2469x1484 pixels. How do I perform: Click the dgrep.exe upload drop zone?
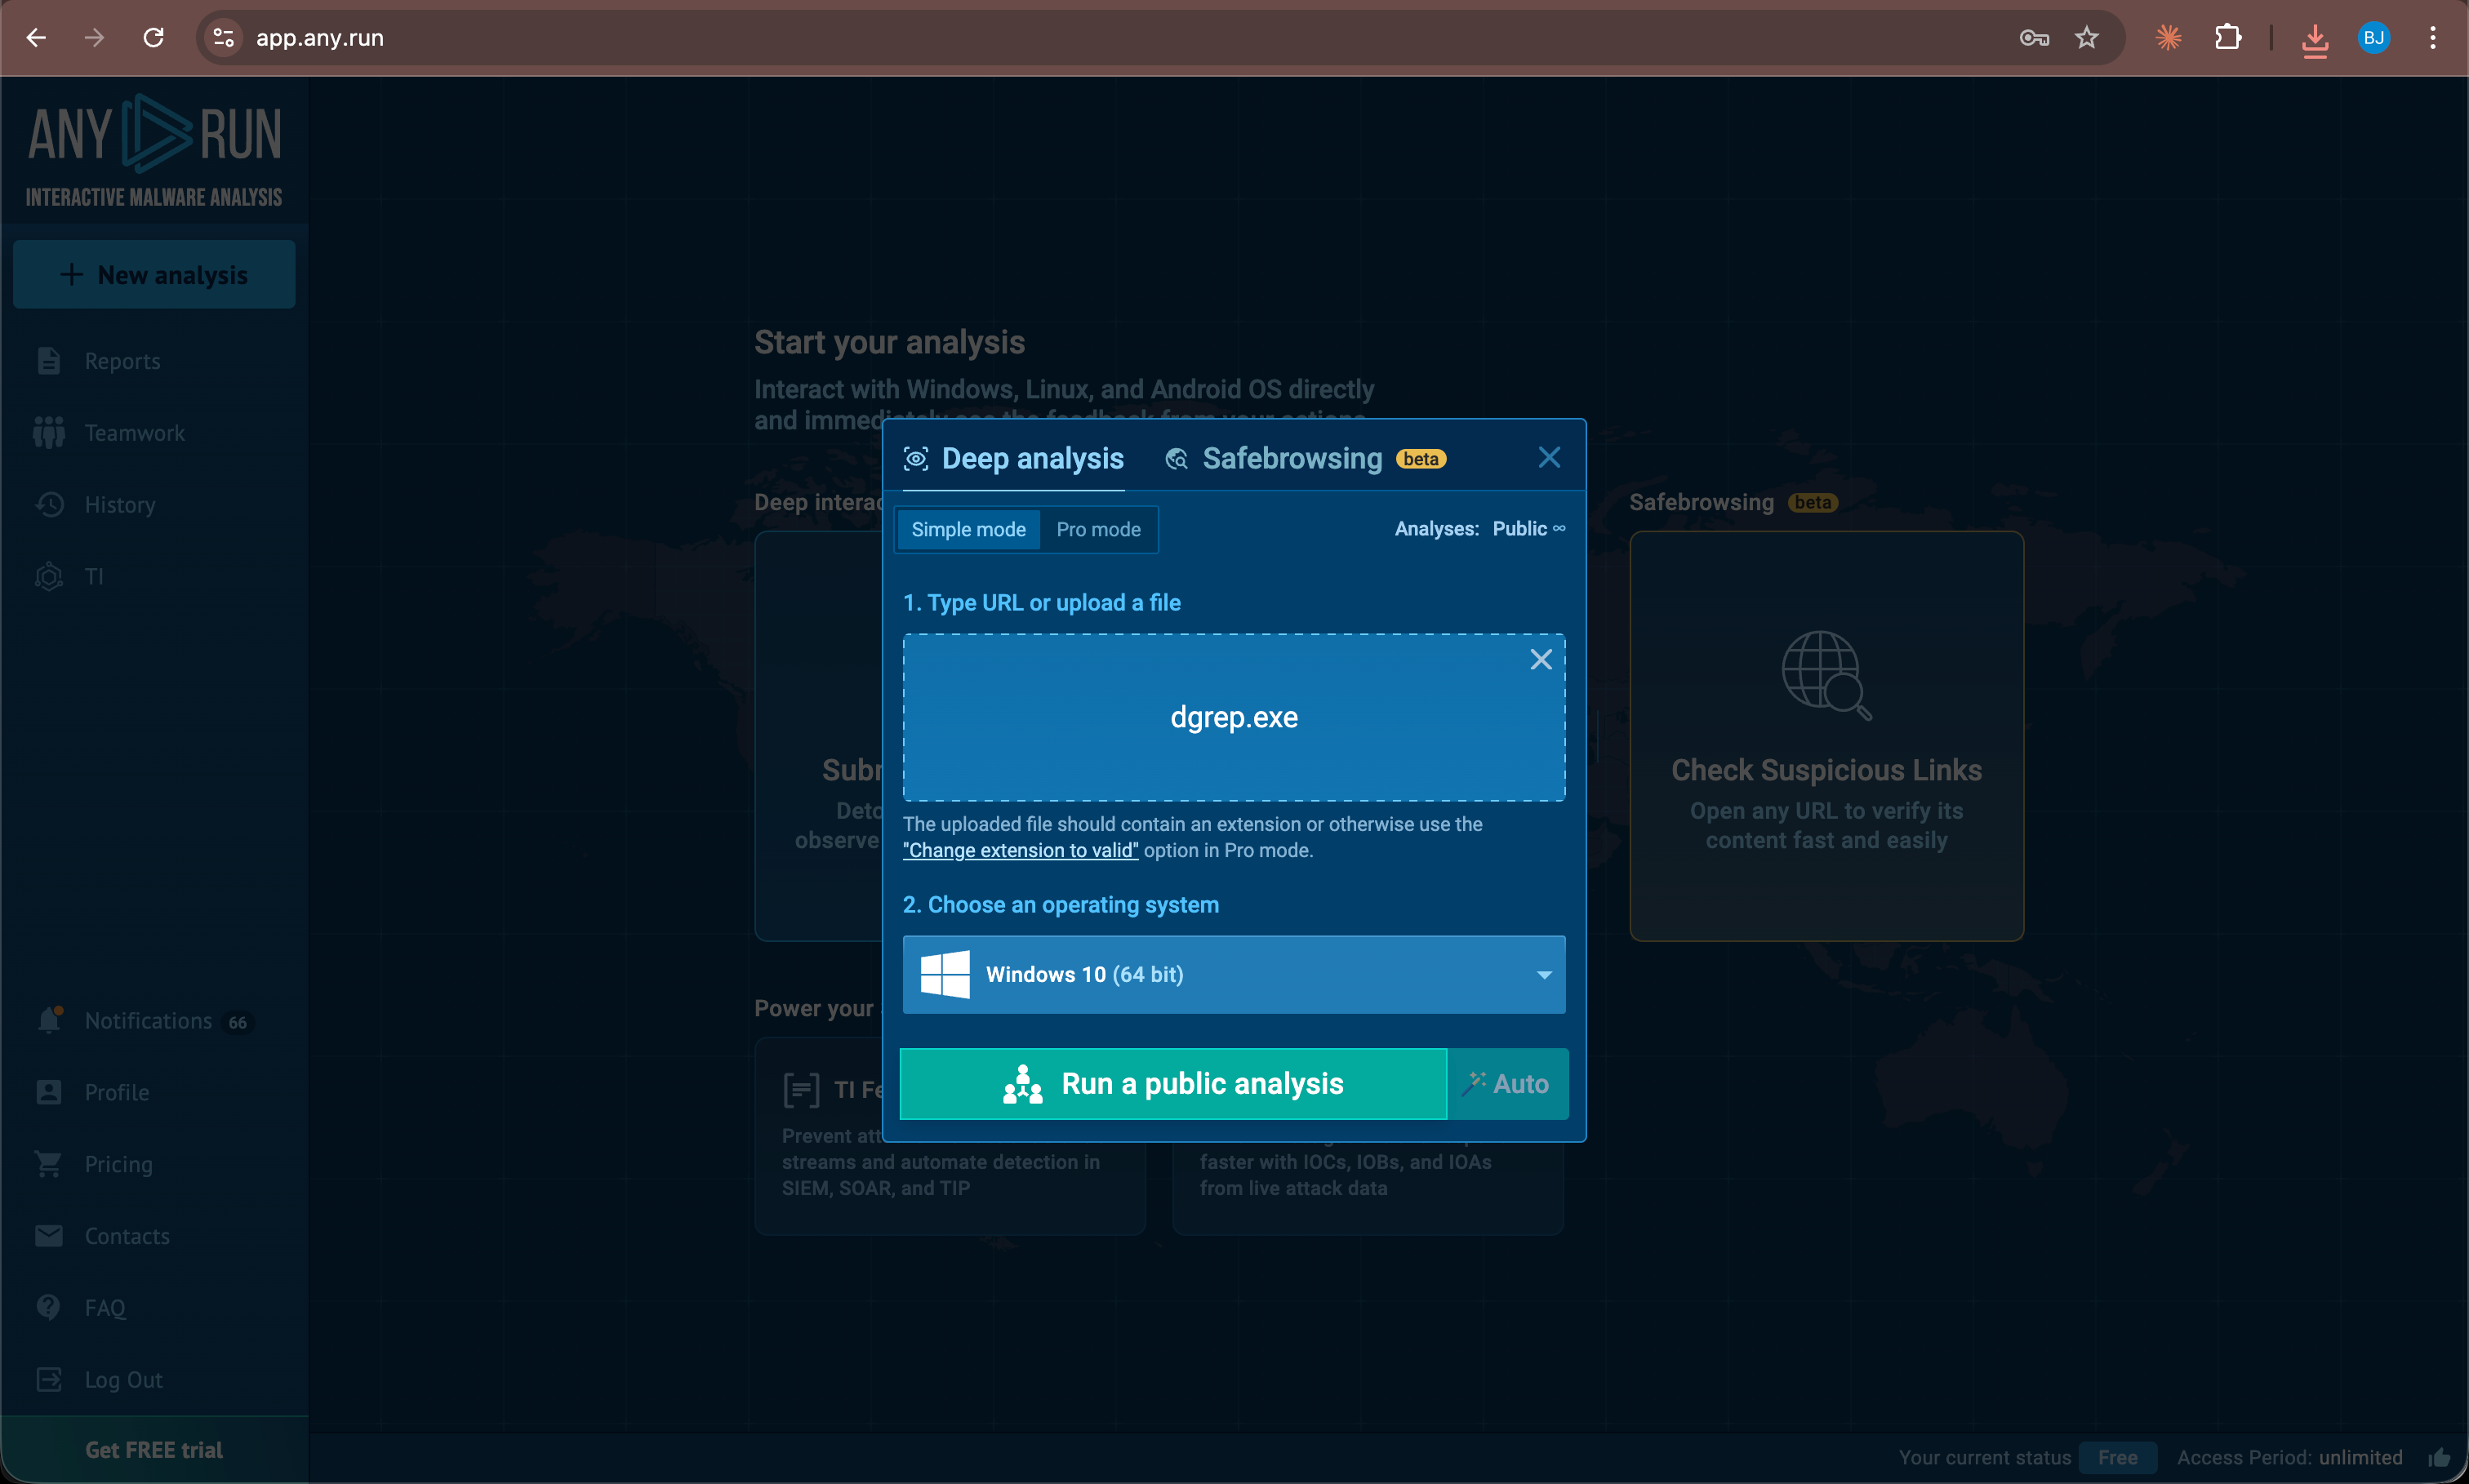click(1234, 717)
